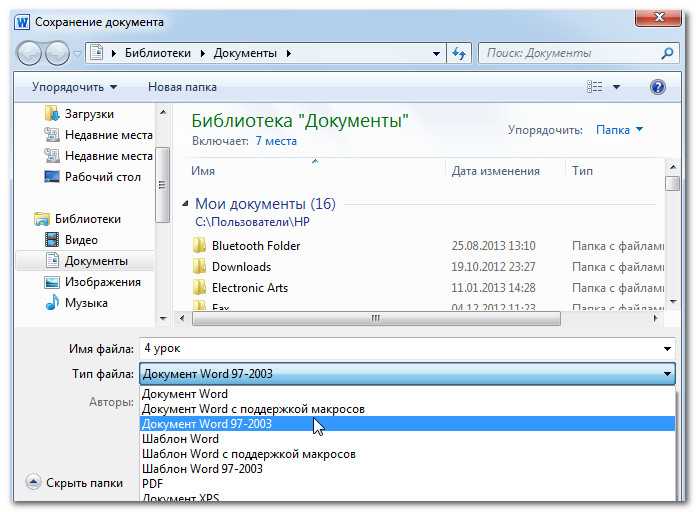This screenshot has height=512, width=696.
Task: Open the 7 места link
Action: [276, 141]
